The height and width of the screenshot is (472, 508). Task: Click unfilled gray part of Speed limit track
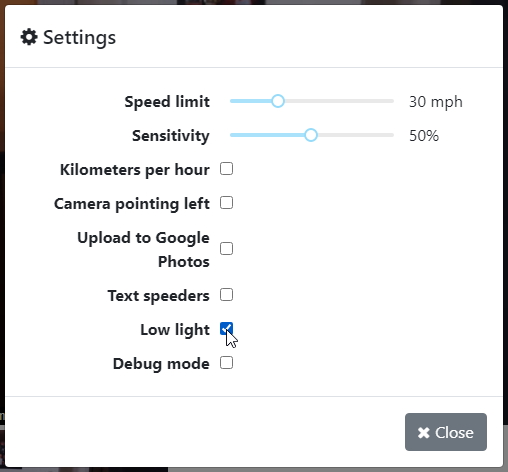339,101
